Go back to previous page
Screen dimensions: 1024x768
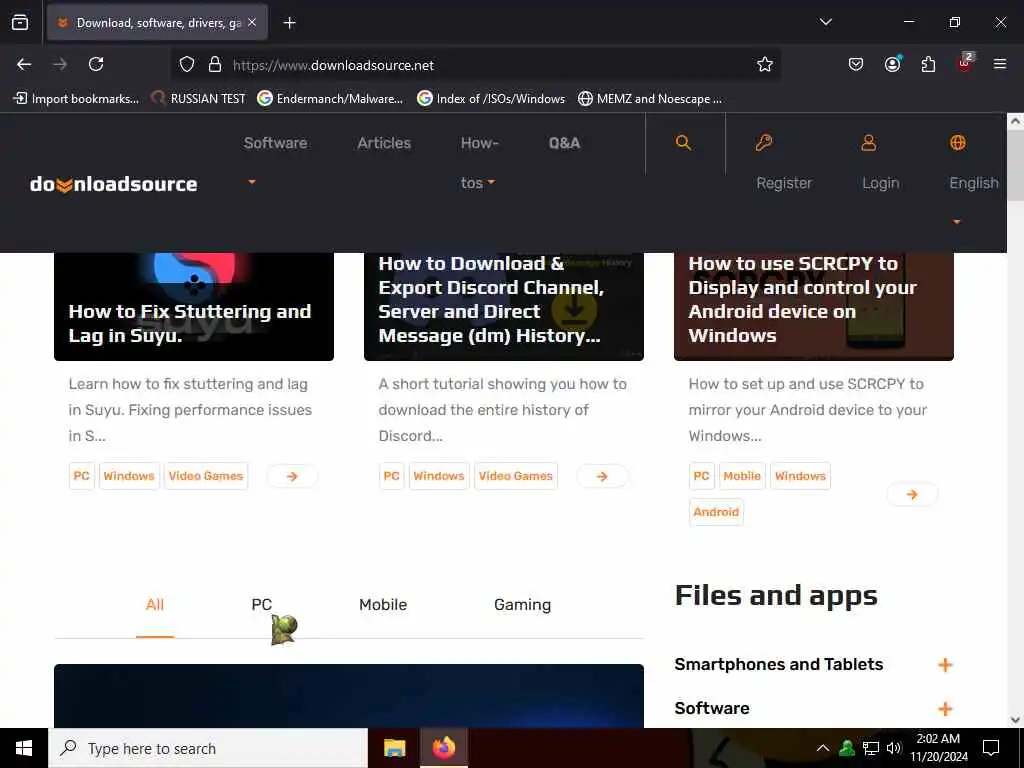[24, 64]
